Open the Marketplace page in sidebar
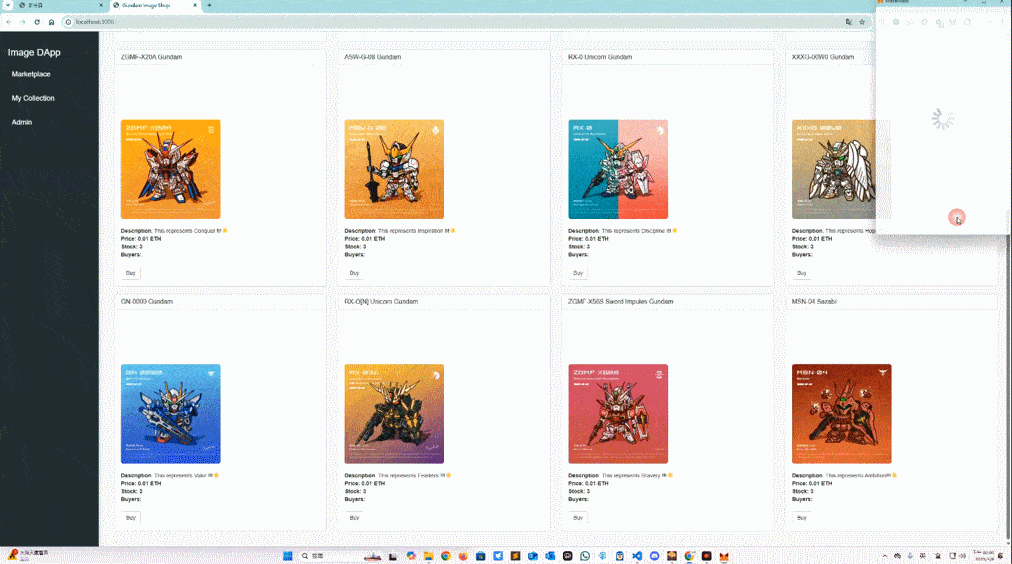This screenshot has height=564, width=1012. pyautogui.click(x=31, y=74)
